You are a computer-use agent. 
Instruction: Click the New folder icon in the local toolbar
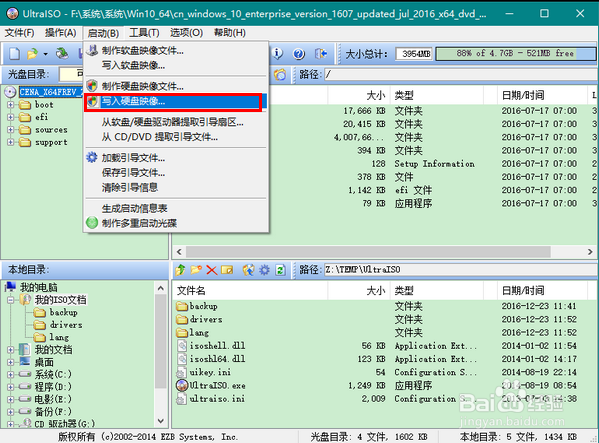coord(196,270)
